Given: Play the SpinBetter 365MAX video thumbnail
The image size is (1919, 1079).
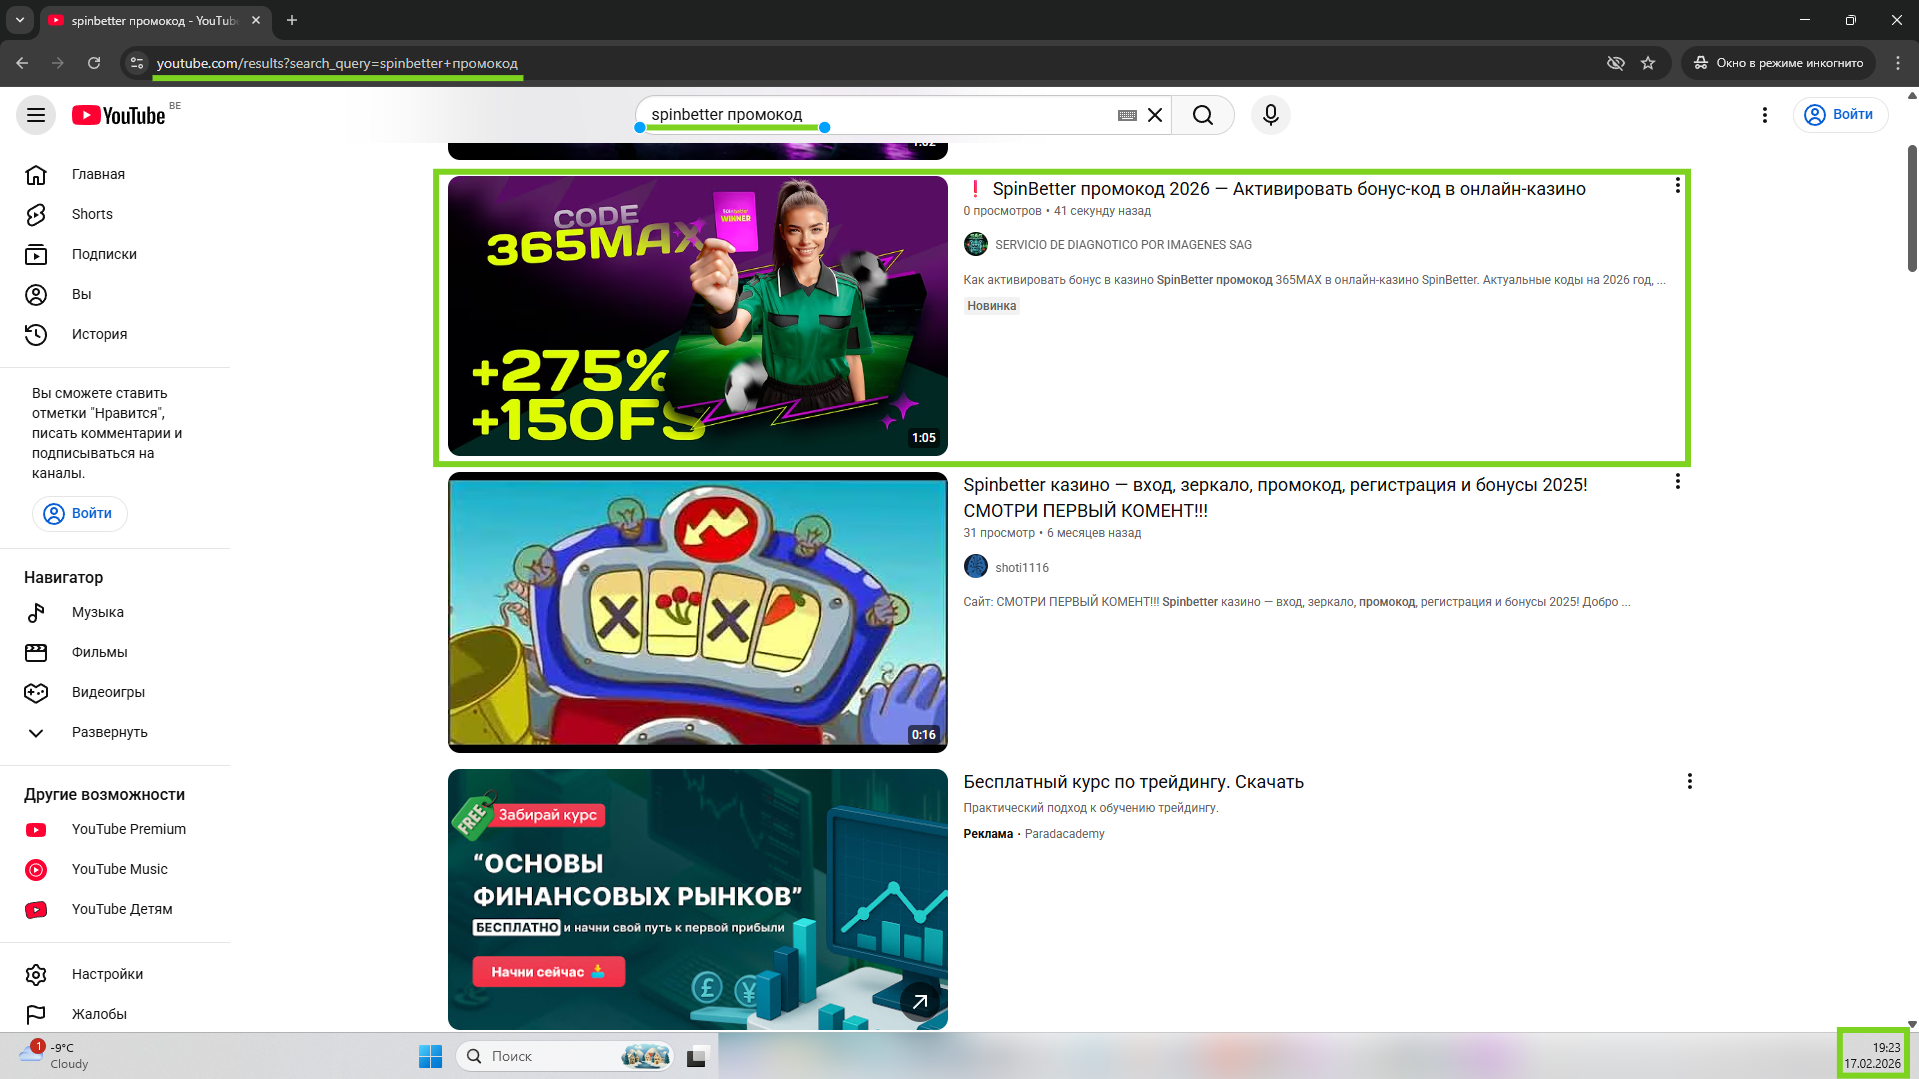Looking at the screenshot, I should [x=697, y=316].
